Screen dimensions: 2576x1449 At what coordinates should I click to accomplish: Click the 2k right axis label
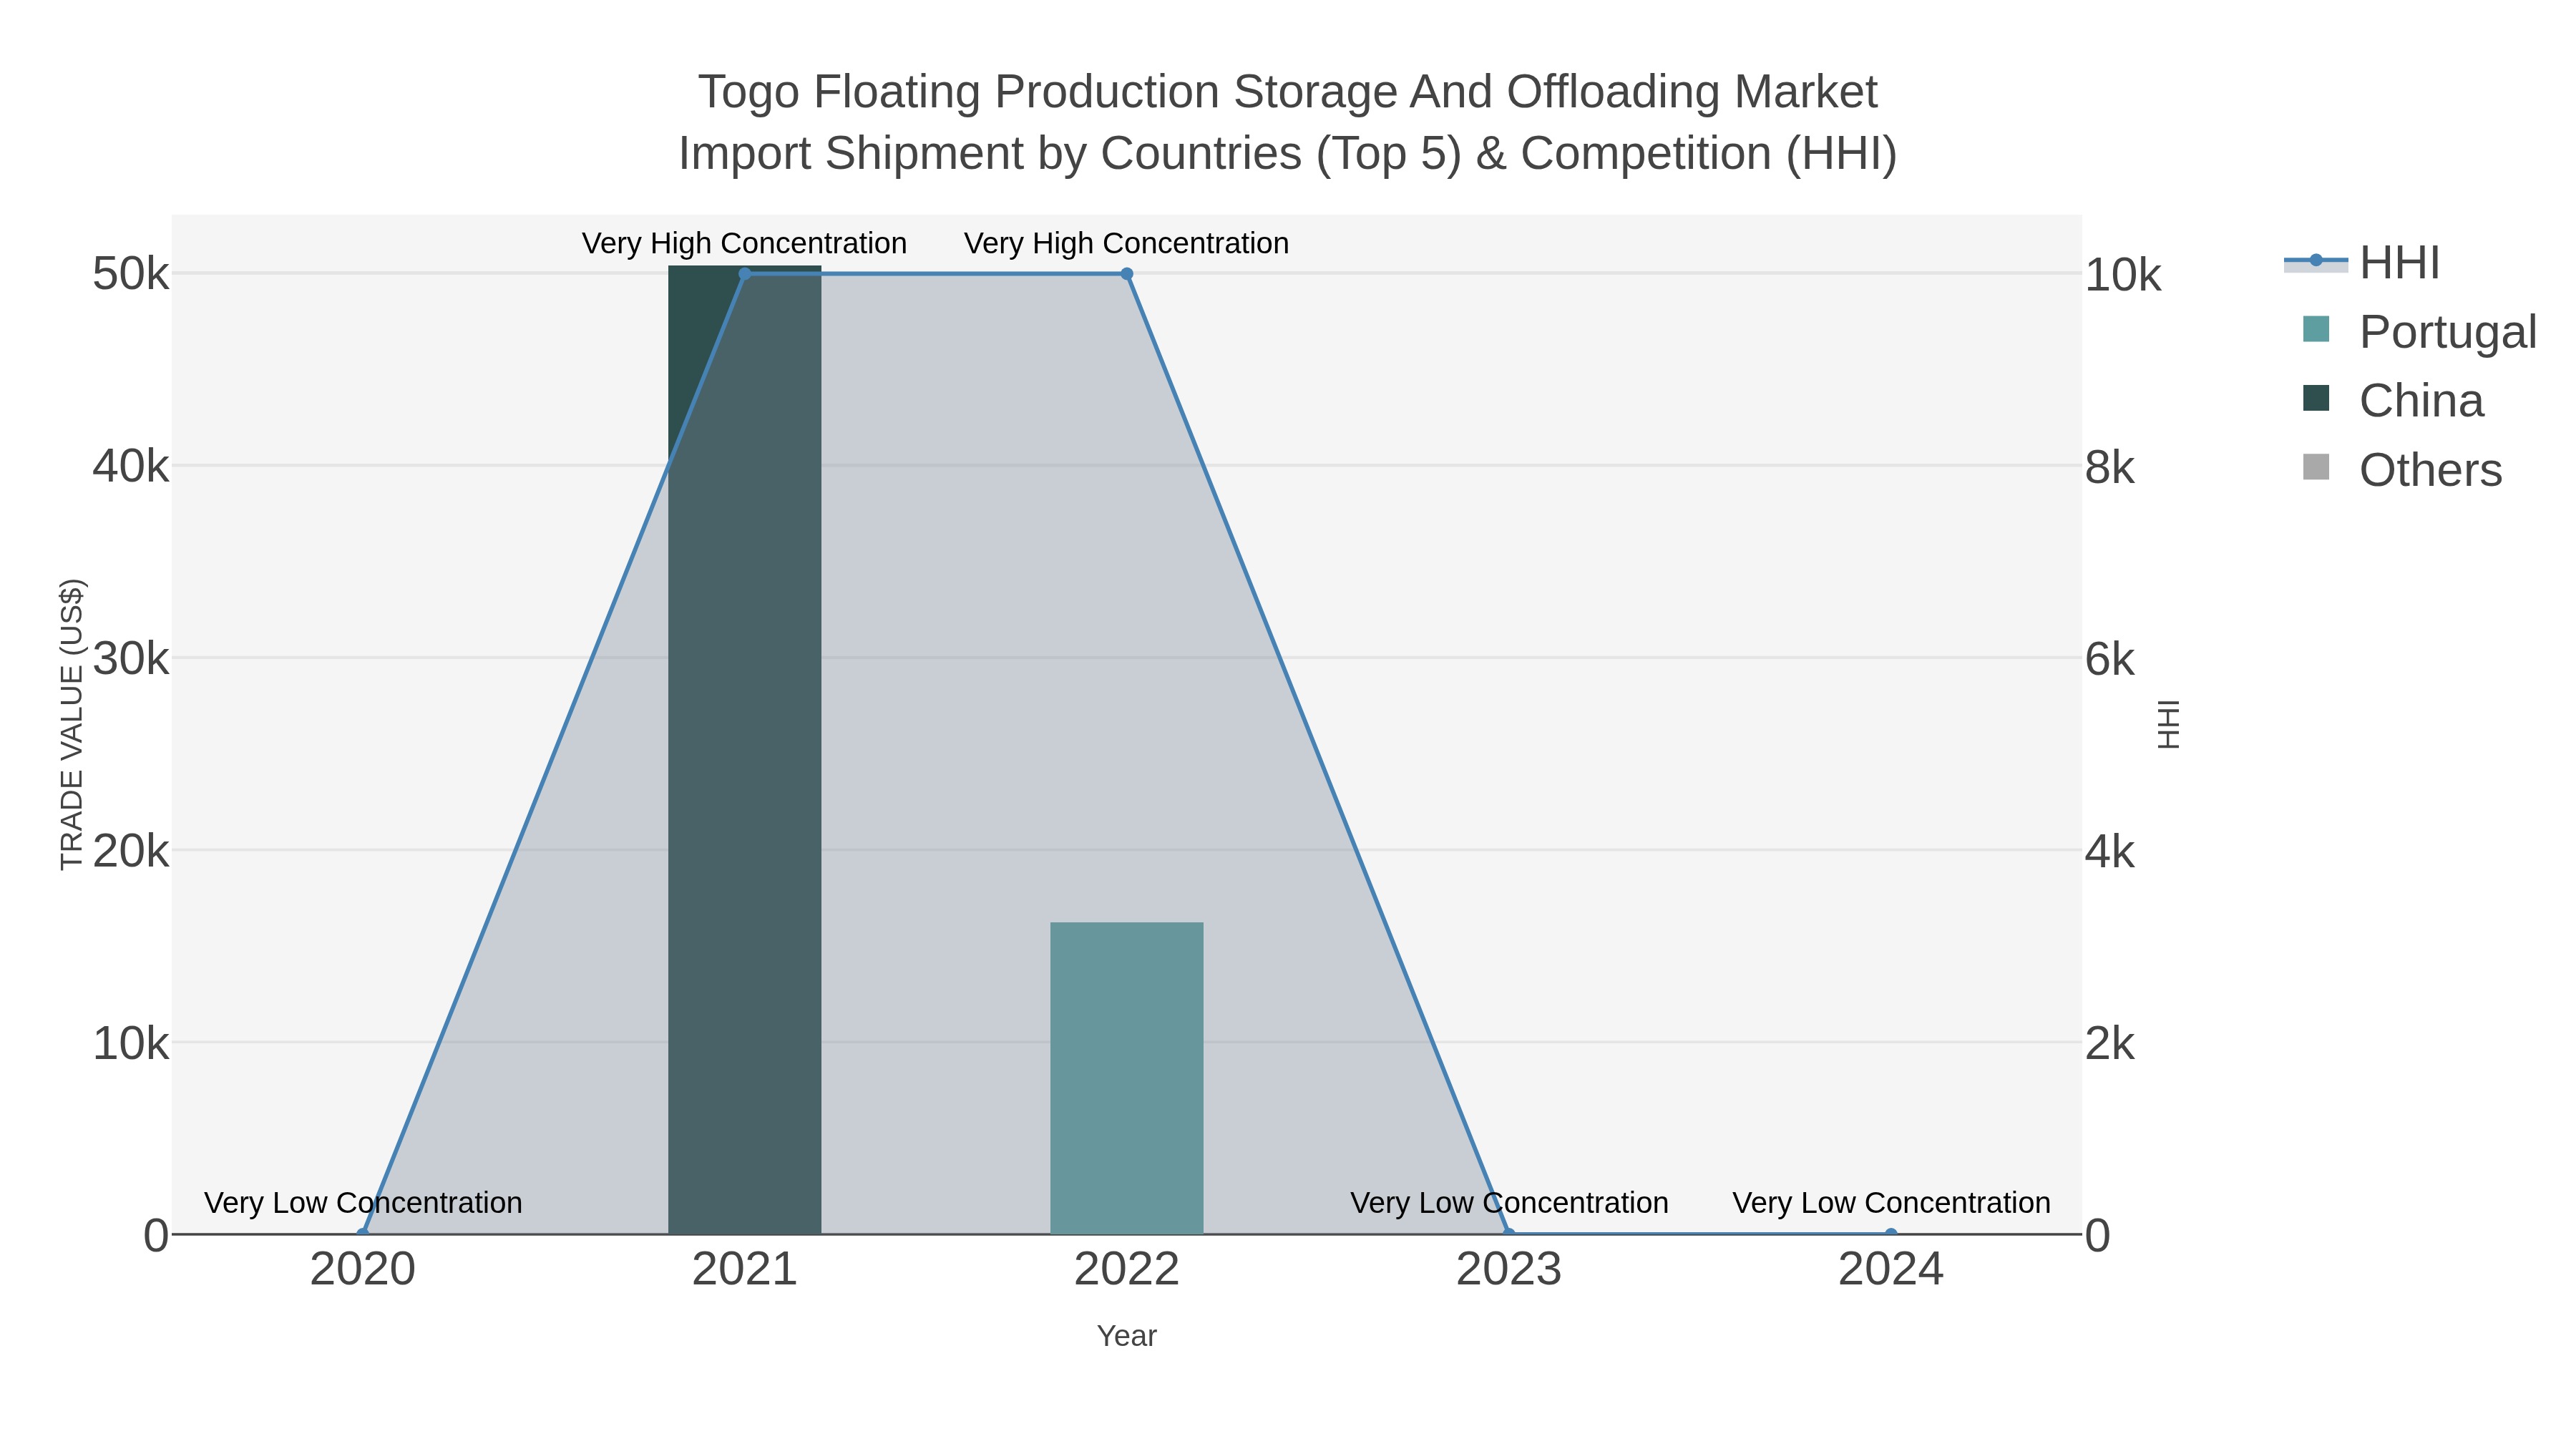tap(2110, 1044)
